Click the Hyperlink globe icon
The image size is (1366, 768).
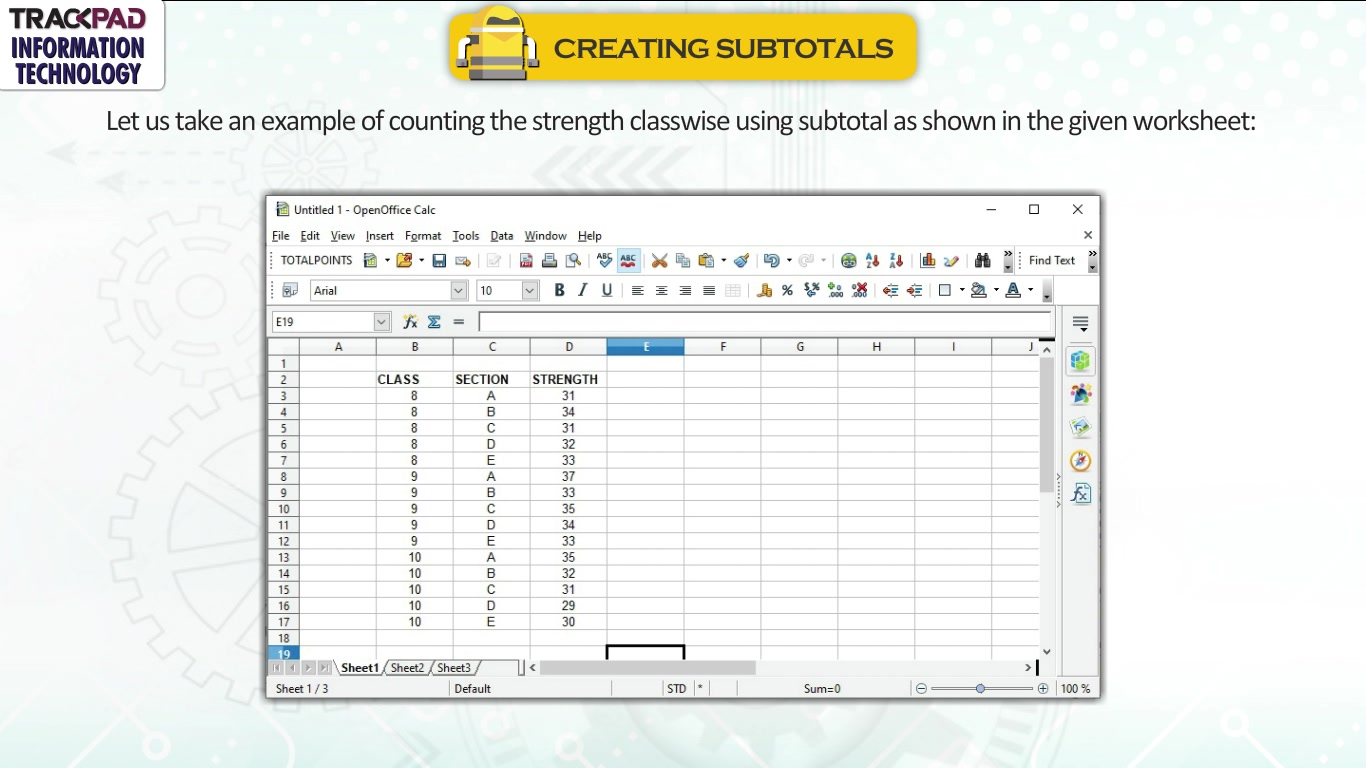849,260
